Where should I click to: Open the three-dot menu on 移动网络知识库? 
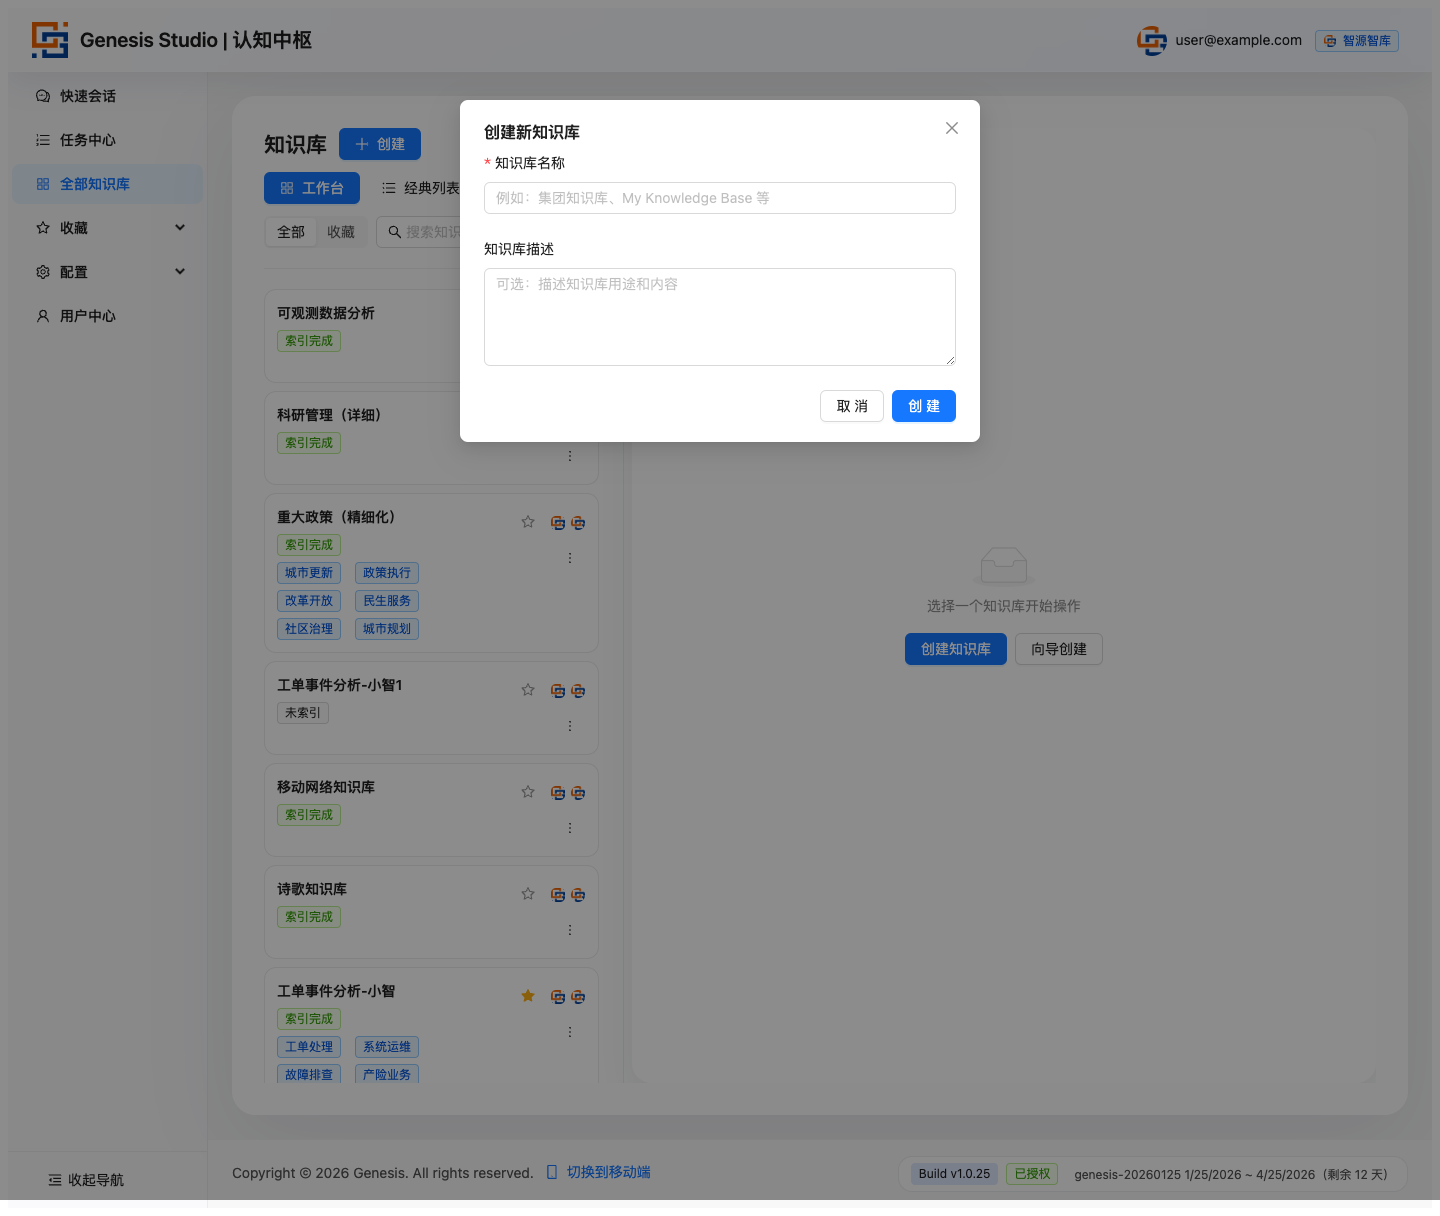click(570, 828)
